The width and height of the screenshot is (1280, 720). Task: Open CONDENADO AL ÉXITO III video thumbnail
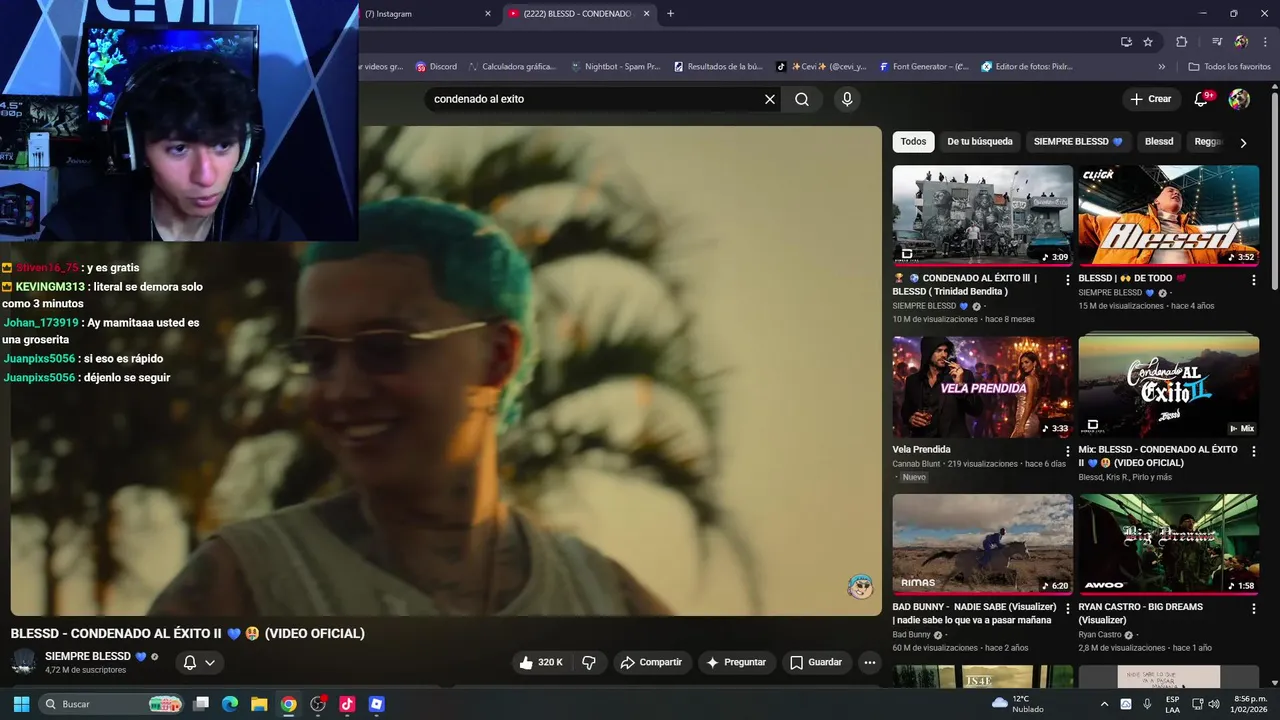coord(983,216)
